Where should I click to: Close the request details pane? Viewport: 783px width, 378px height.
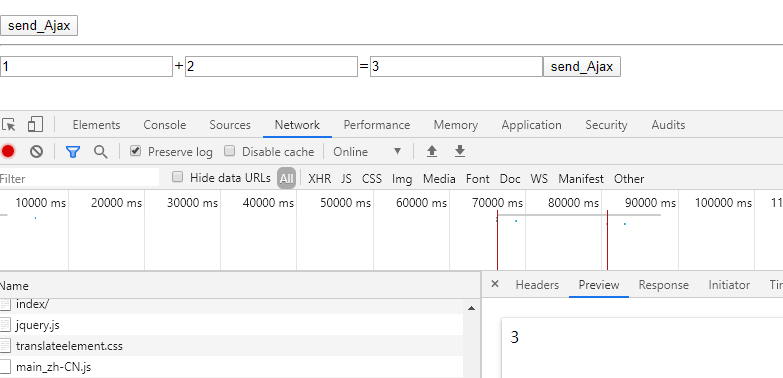coord(495,284)
